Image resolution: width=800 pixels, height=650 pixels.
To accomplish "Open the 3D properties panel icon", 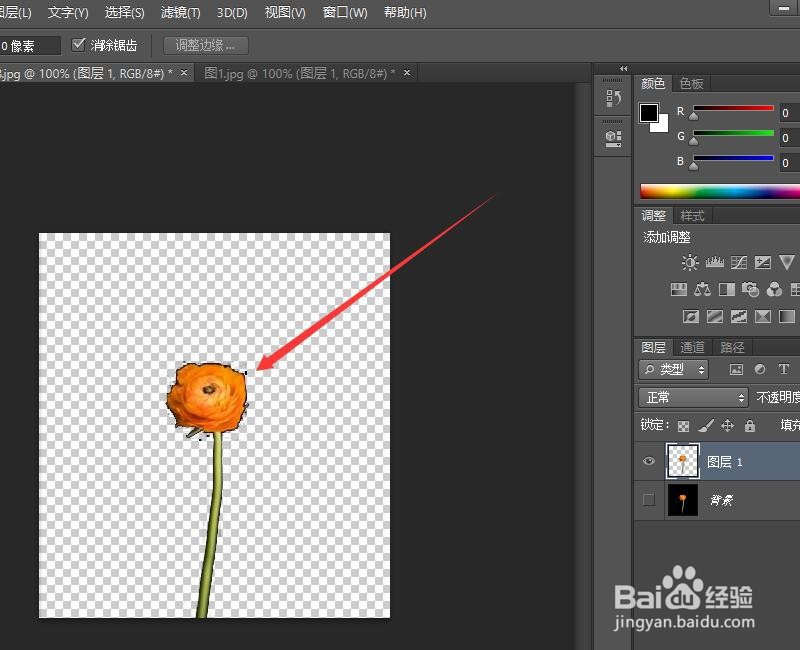I will [613, 138].
